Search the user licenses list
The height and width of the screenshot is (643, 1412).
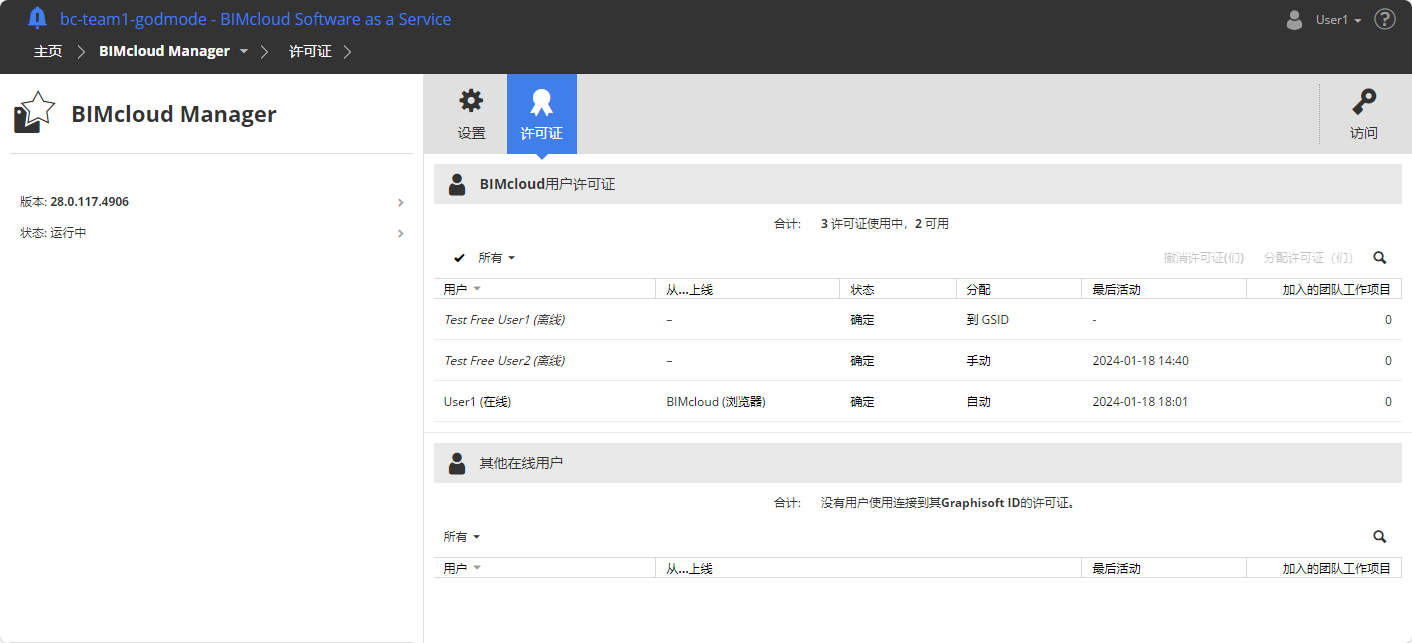tap(1380, 258)
